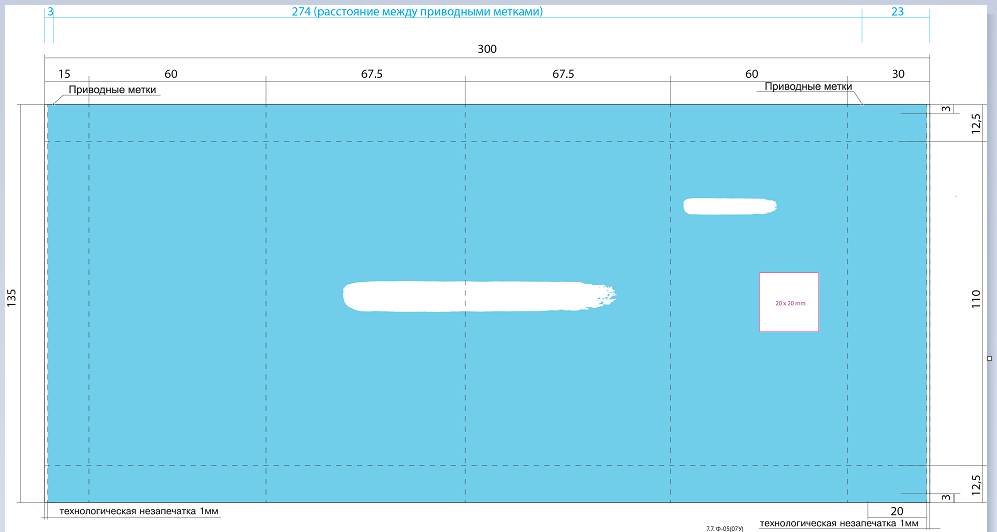This screenshot has height=532, width=997.
Task: Select the bottom-right 'технологическая незапечатка 1мм' text
Action: pos(839,523)
